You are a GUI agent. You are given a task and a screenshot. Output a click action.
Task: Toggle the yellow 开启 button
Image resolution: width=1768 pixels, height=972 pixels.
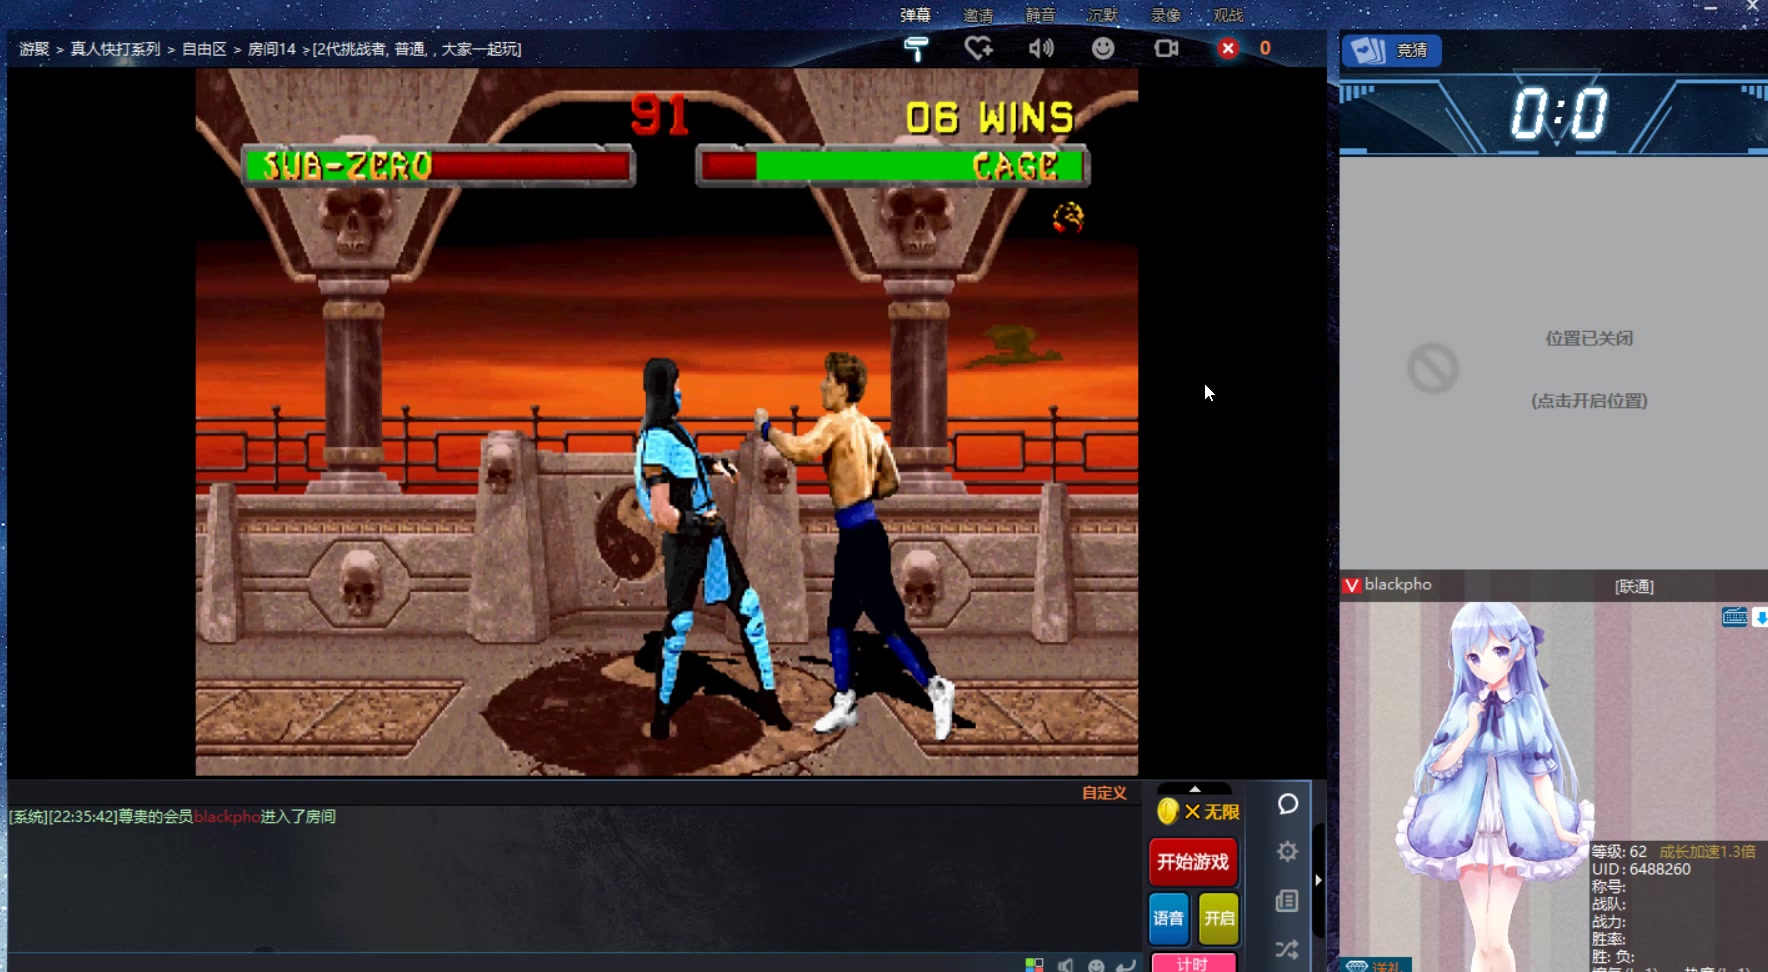click(x=1219, y=918)
